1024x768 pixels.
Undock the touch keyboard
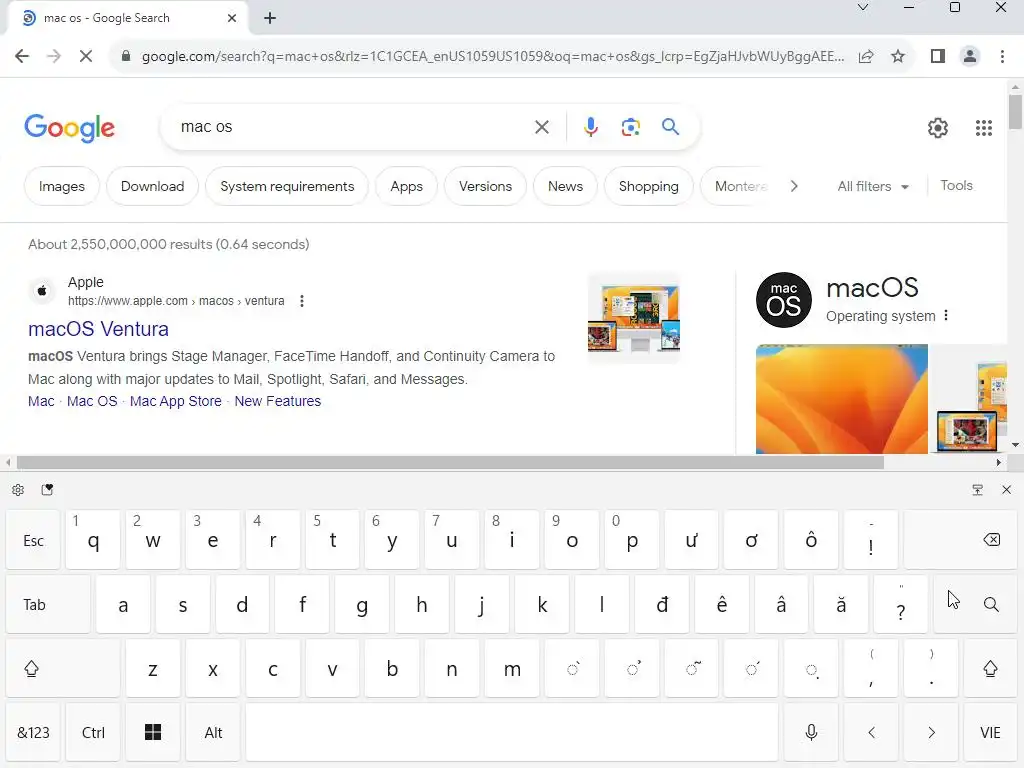pos(978,490)
